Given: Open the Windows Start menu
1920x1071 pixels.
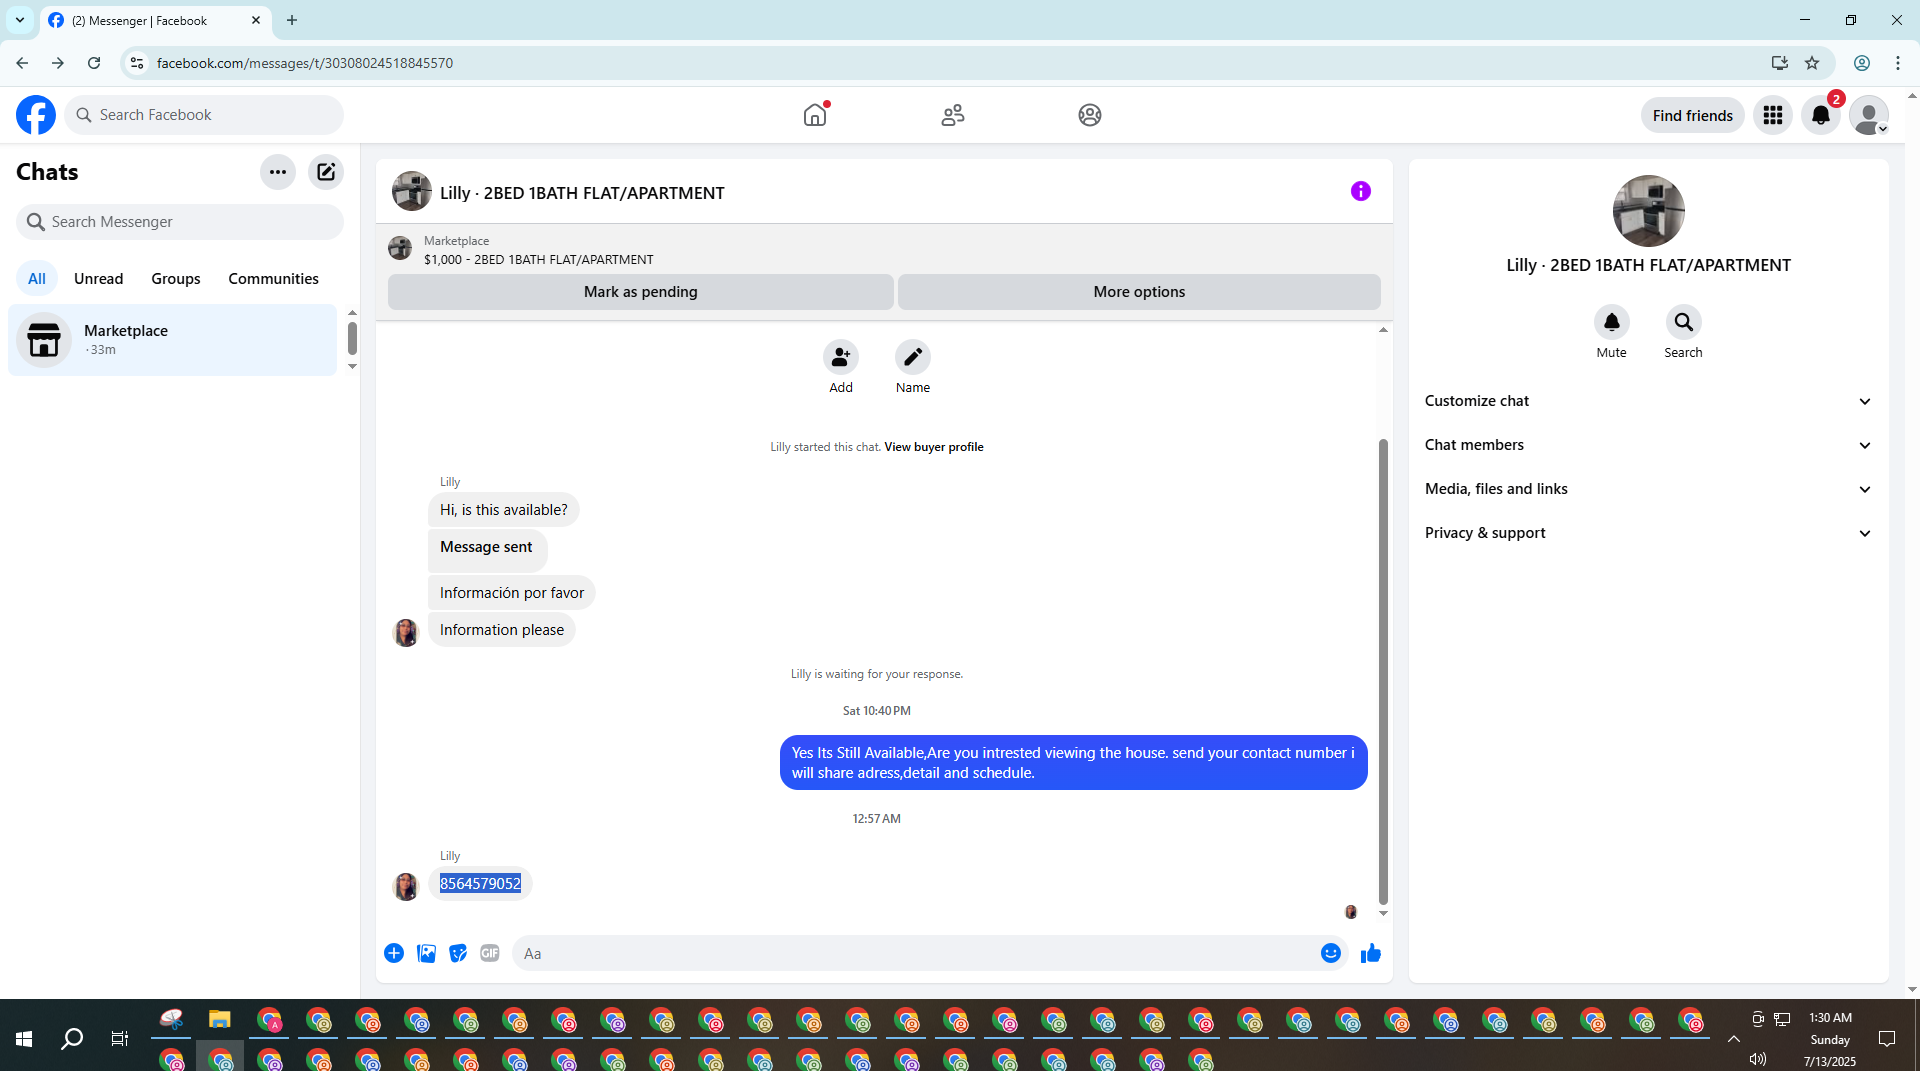Looking at the screenshot, I should pyautogui.click(x=24, y=1039).
